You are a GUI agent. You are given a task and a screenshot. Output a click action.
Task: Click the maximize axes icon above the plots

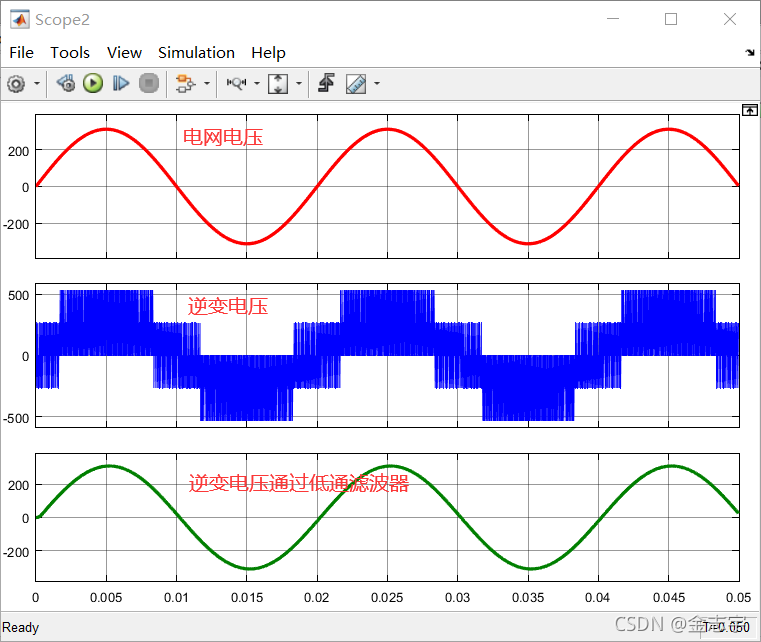click(749, 110)
